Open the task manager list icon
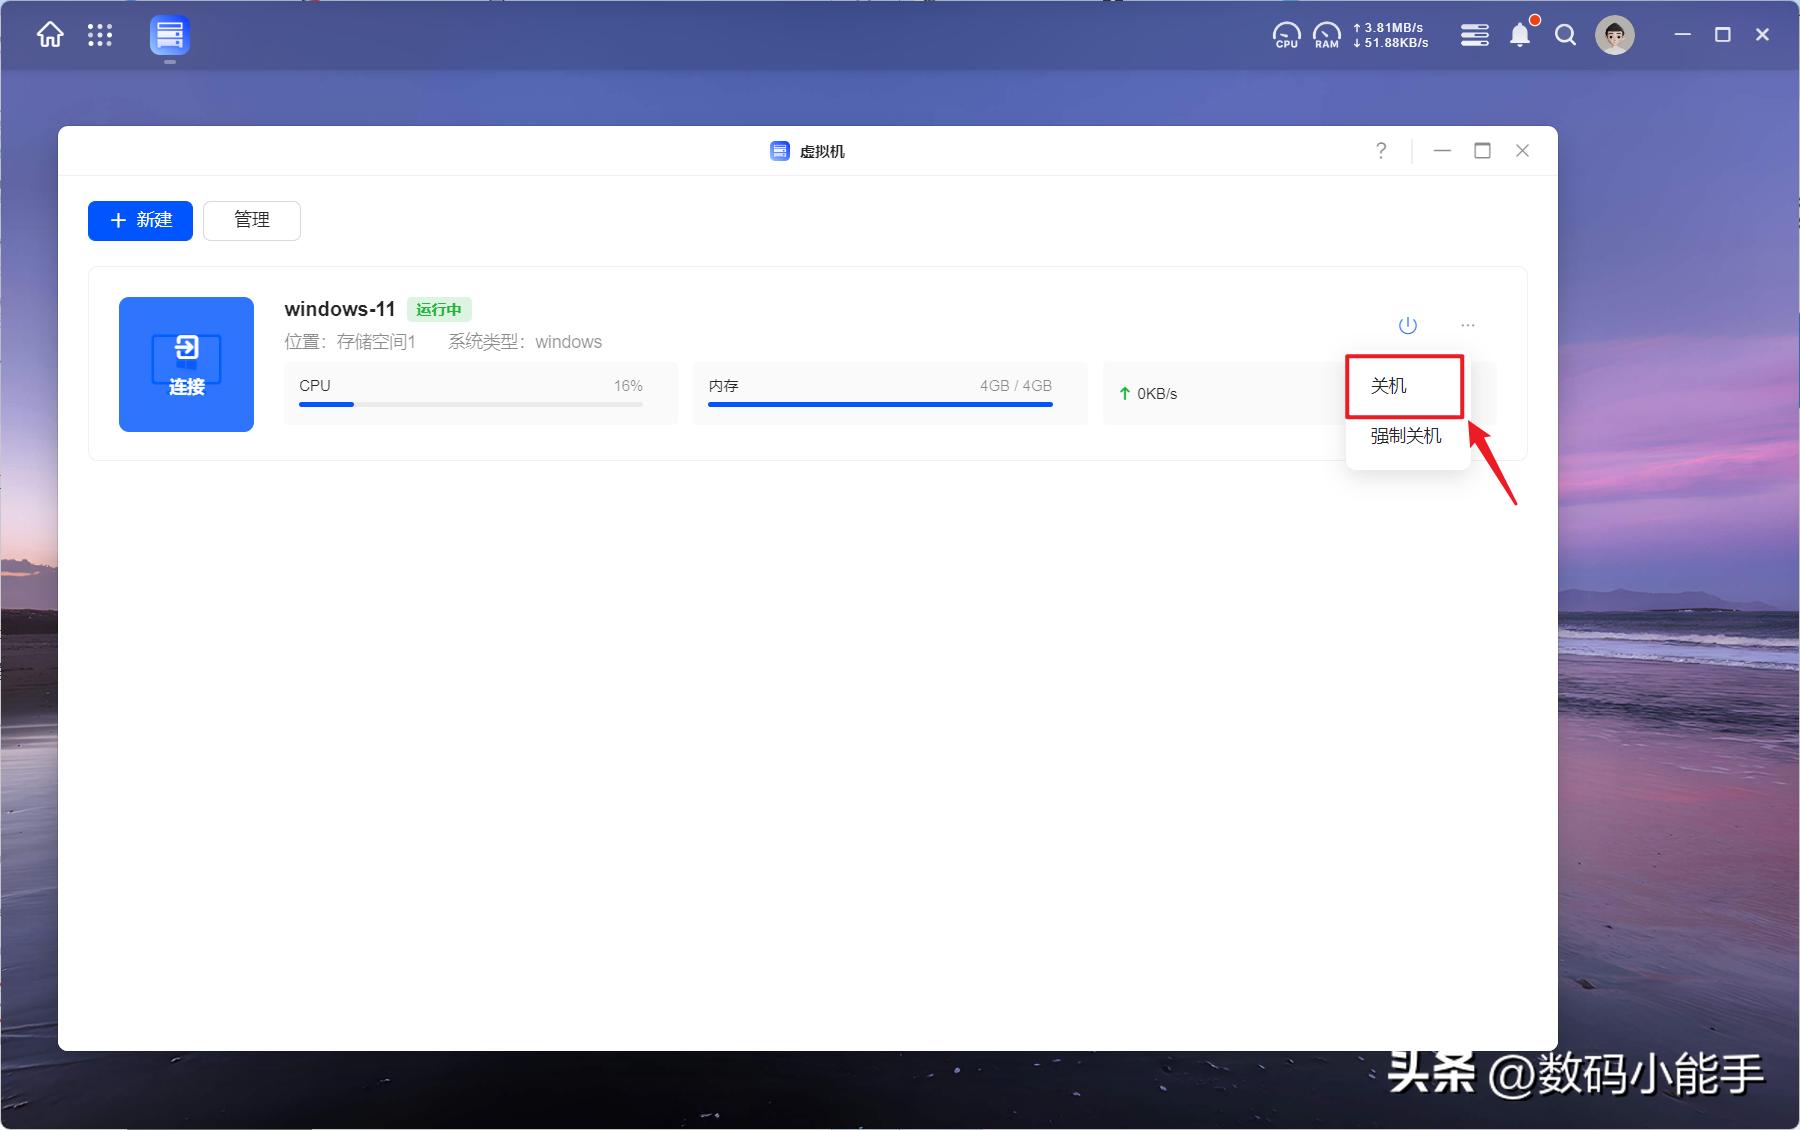Screen dimensions: 1800x1130 (x=1474, y=36)
